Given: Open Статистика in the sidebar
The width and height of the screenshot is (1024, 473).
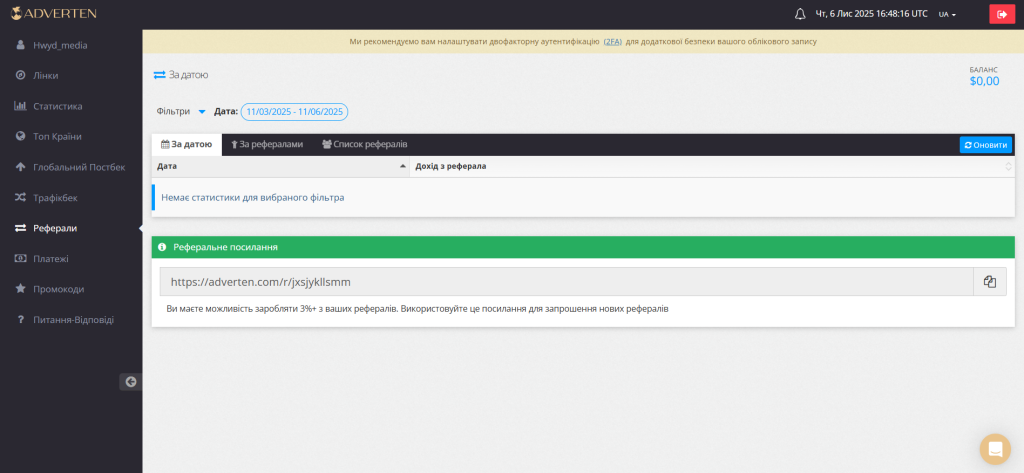Looking at the screenshot, I should 57,106.
